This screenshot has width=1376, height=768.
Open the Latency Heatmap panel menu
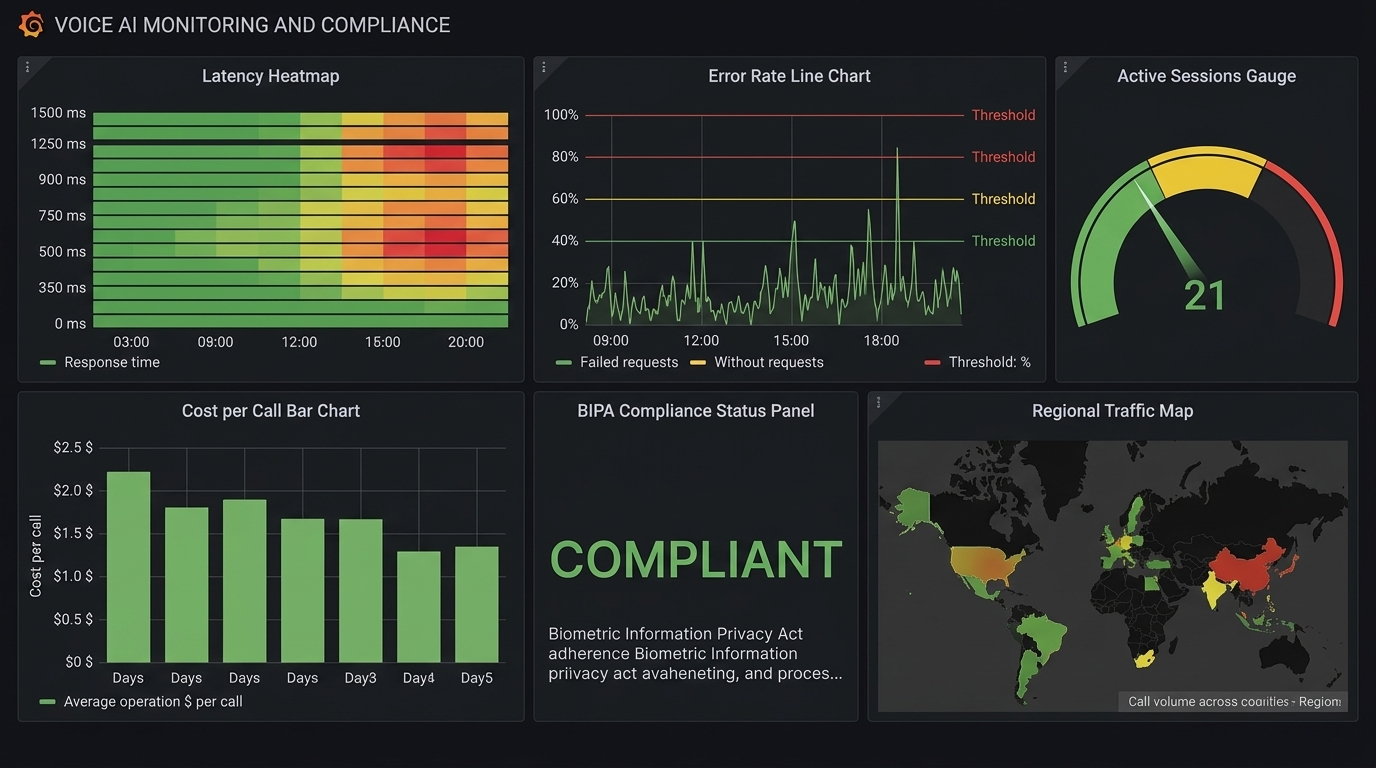(28, 66)
